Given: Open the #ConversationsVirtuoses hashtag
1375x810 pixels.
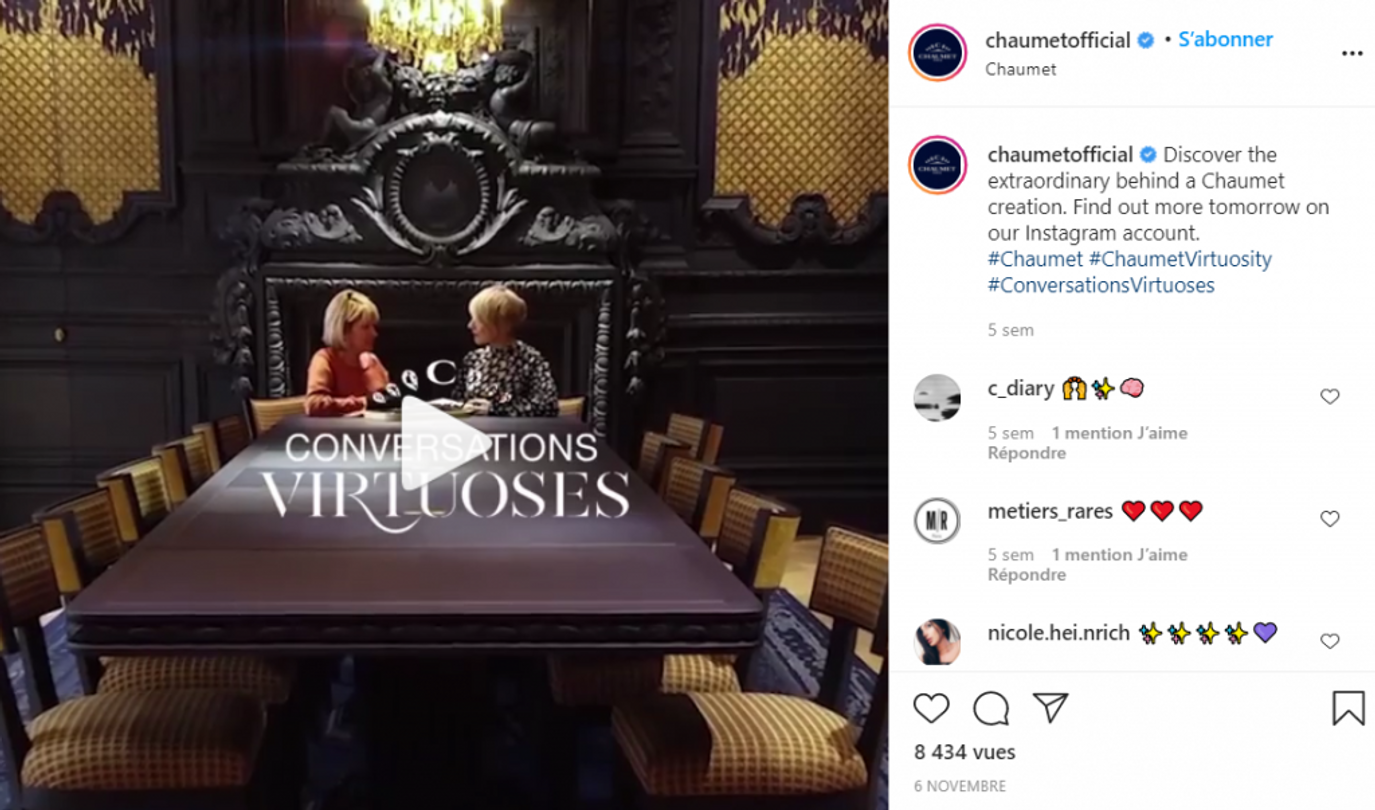Looking at the screenshot, I should [x=1101, y=285].
